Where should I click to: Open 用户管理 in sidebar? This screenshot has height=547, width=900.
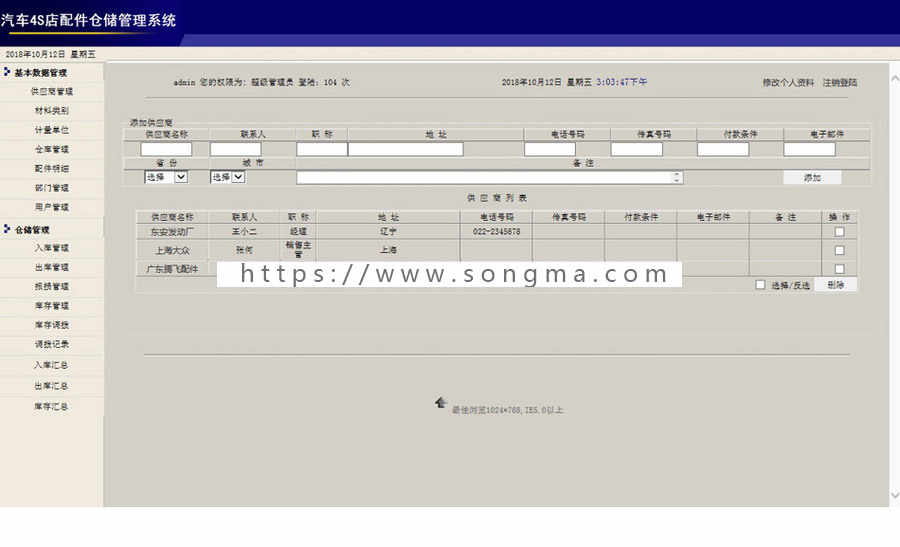coord(52,207)
